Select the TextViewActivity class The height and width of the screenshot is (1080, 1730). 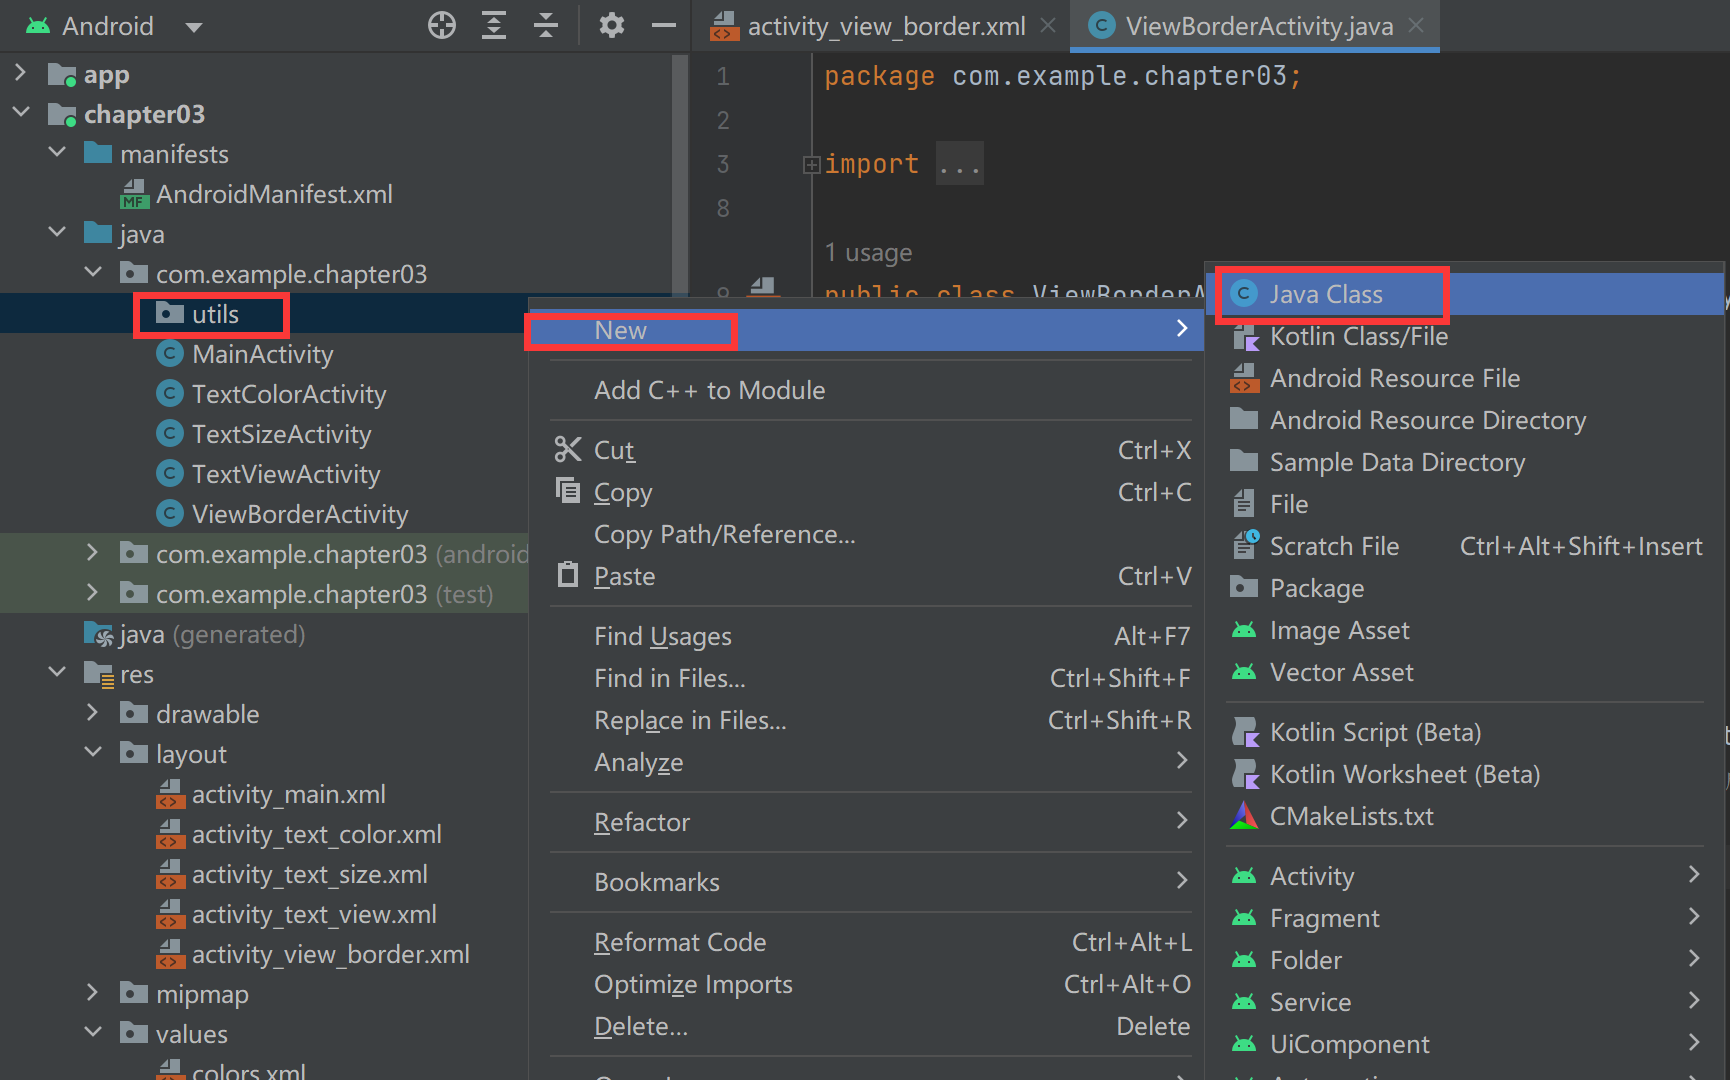(268, 474)
